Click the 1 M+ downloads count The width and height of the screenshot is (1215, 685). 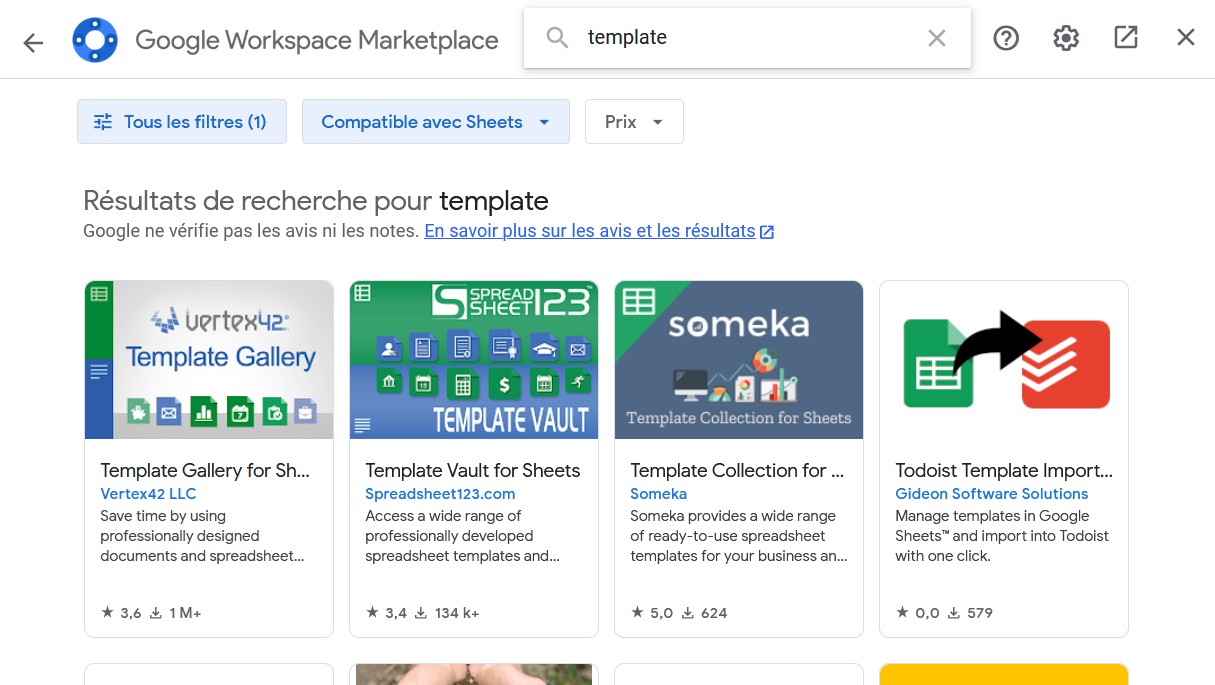(x=175, y=613)
